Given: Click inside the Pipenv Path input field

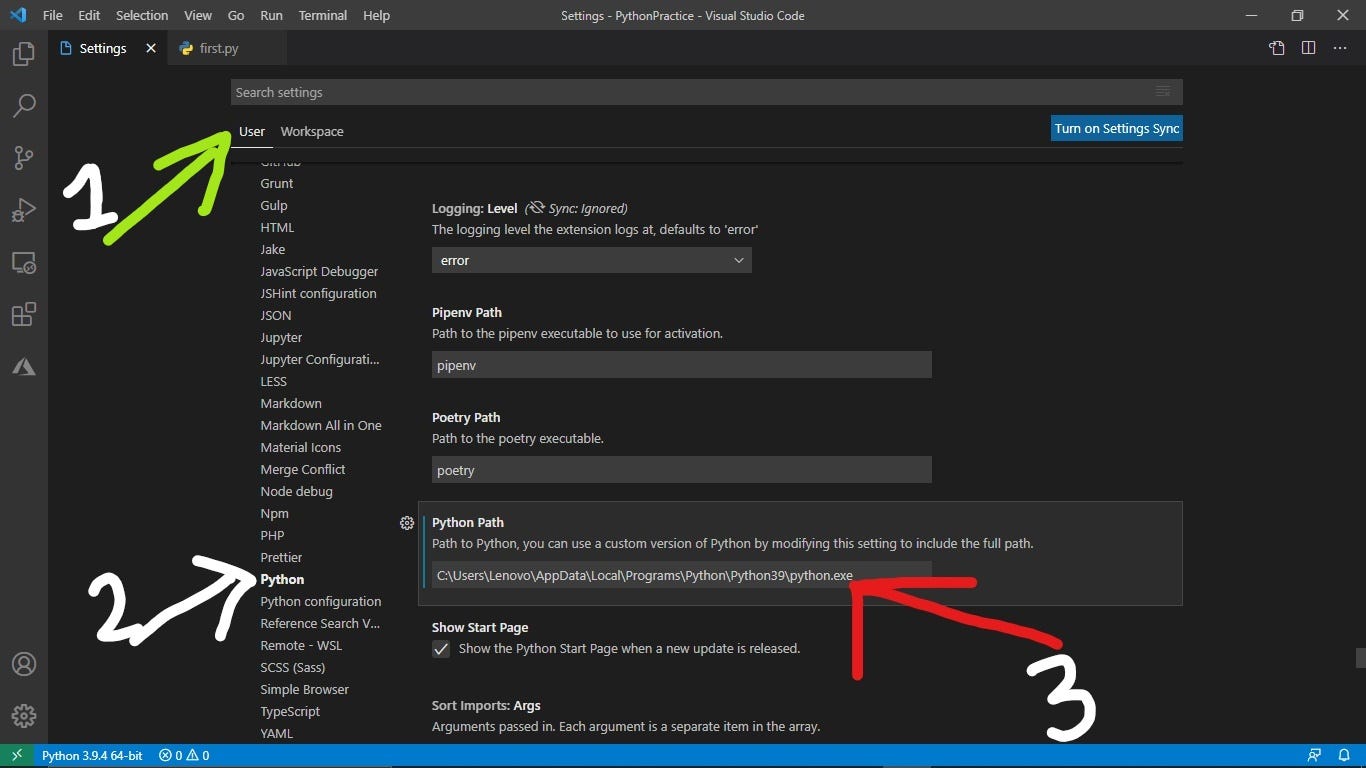Looking at the screenshot, I should [680, 364].
